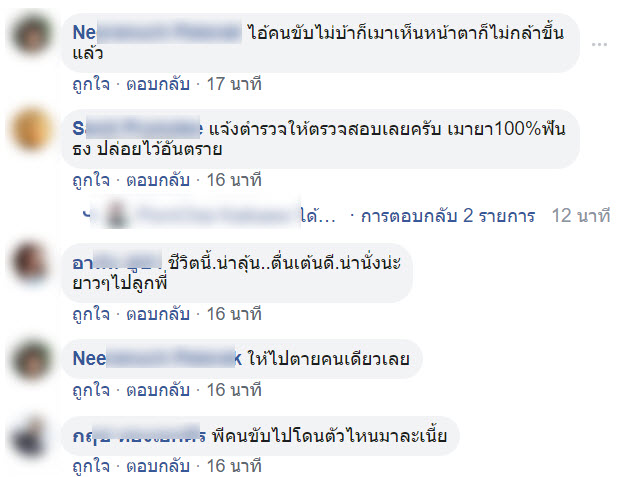Expand การตอบกลับ 2 รายการ replies
The height and width of the screenshot is (477, 621).
point(448,216)
